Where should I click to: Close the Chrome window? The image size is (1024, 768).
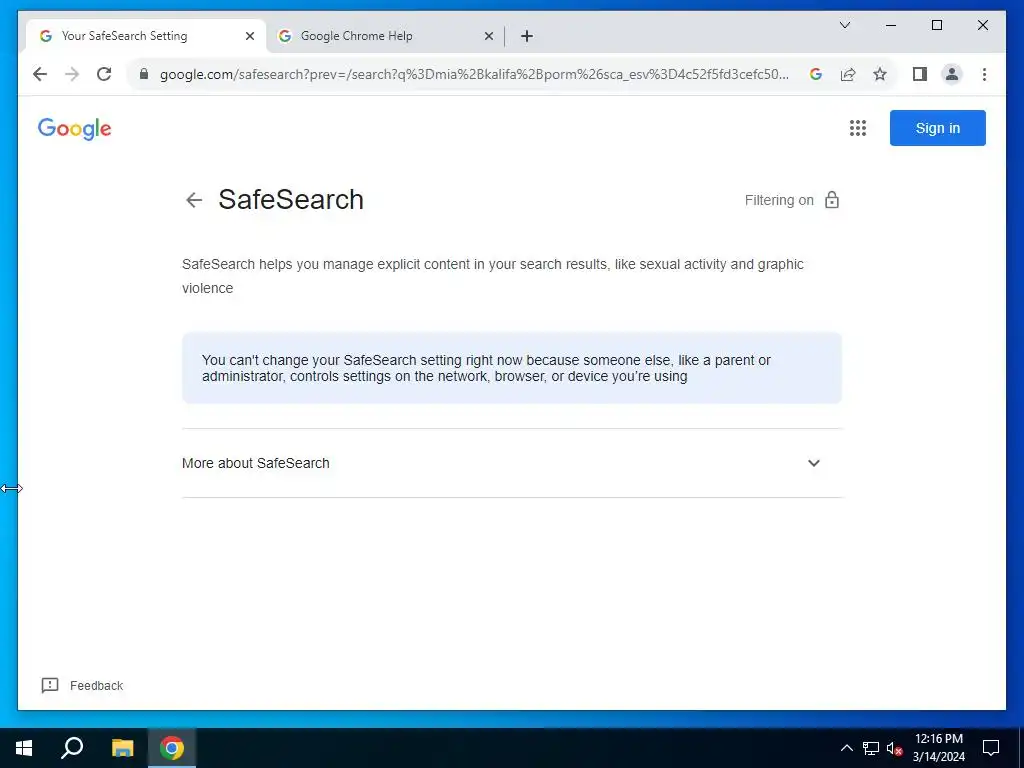click(982, 25)
